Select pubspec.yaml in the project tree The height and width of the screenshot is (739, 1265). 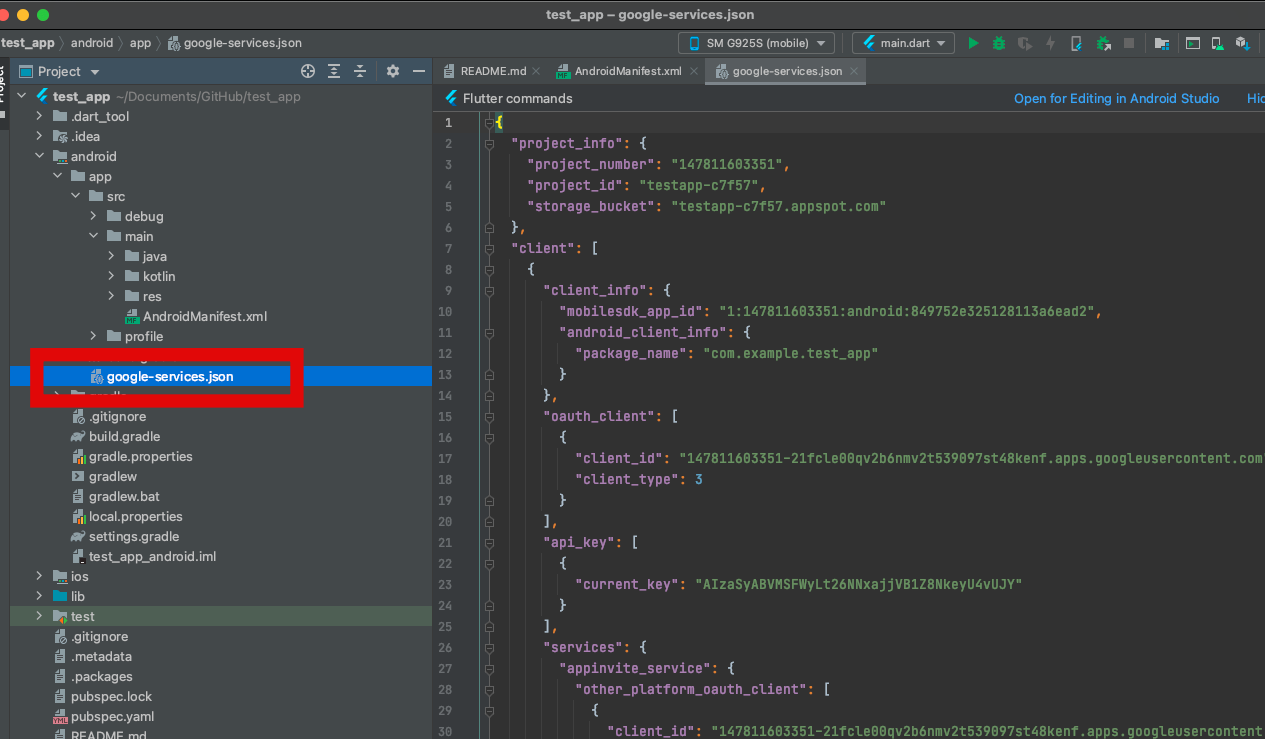pyautogui.click(x=112, y=716)
